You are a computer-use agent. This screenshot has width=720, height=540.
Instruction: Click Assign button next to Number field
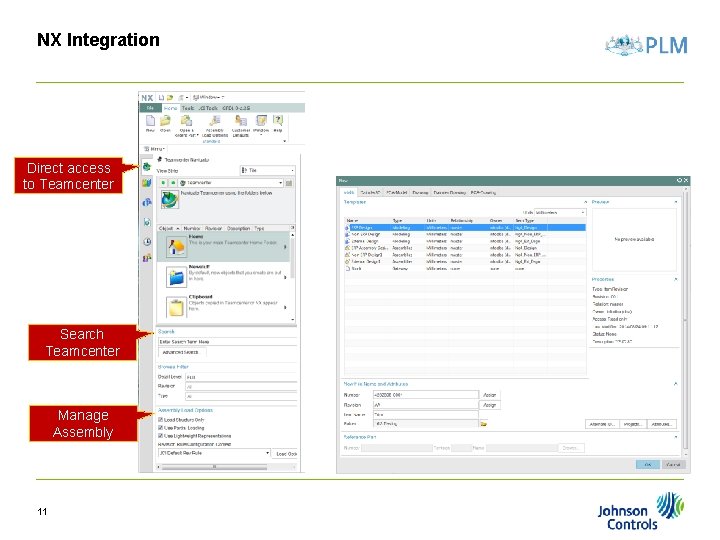point(489,395)
